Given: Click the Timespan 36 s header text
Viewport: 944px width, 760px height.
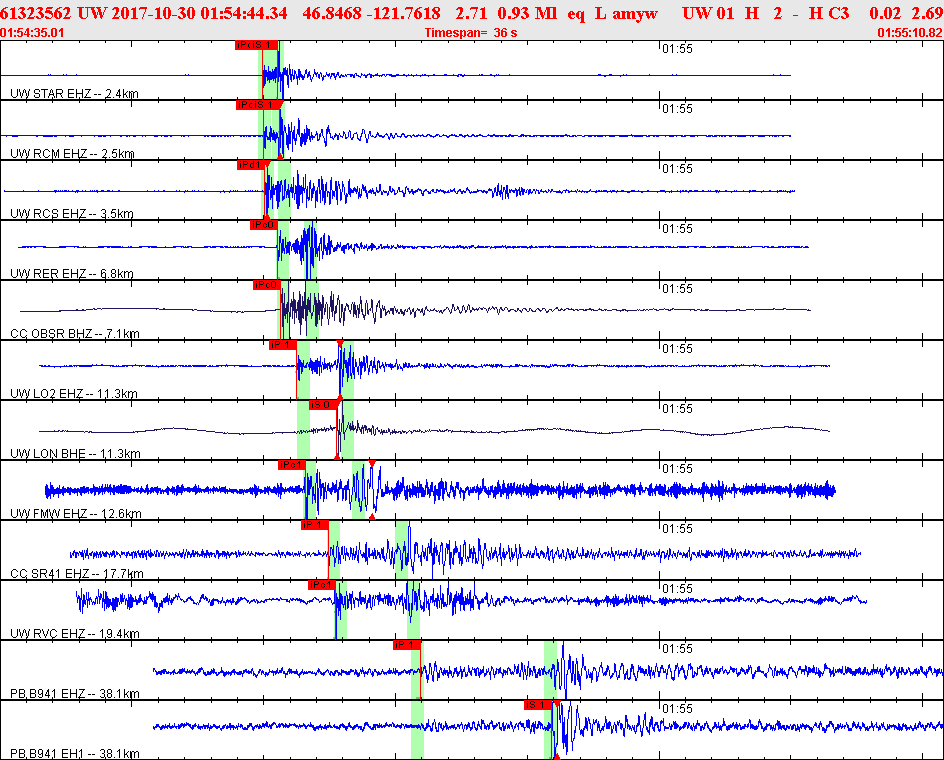Looking at the screenshot, I should click(471, 33).
